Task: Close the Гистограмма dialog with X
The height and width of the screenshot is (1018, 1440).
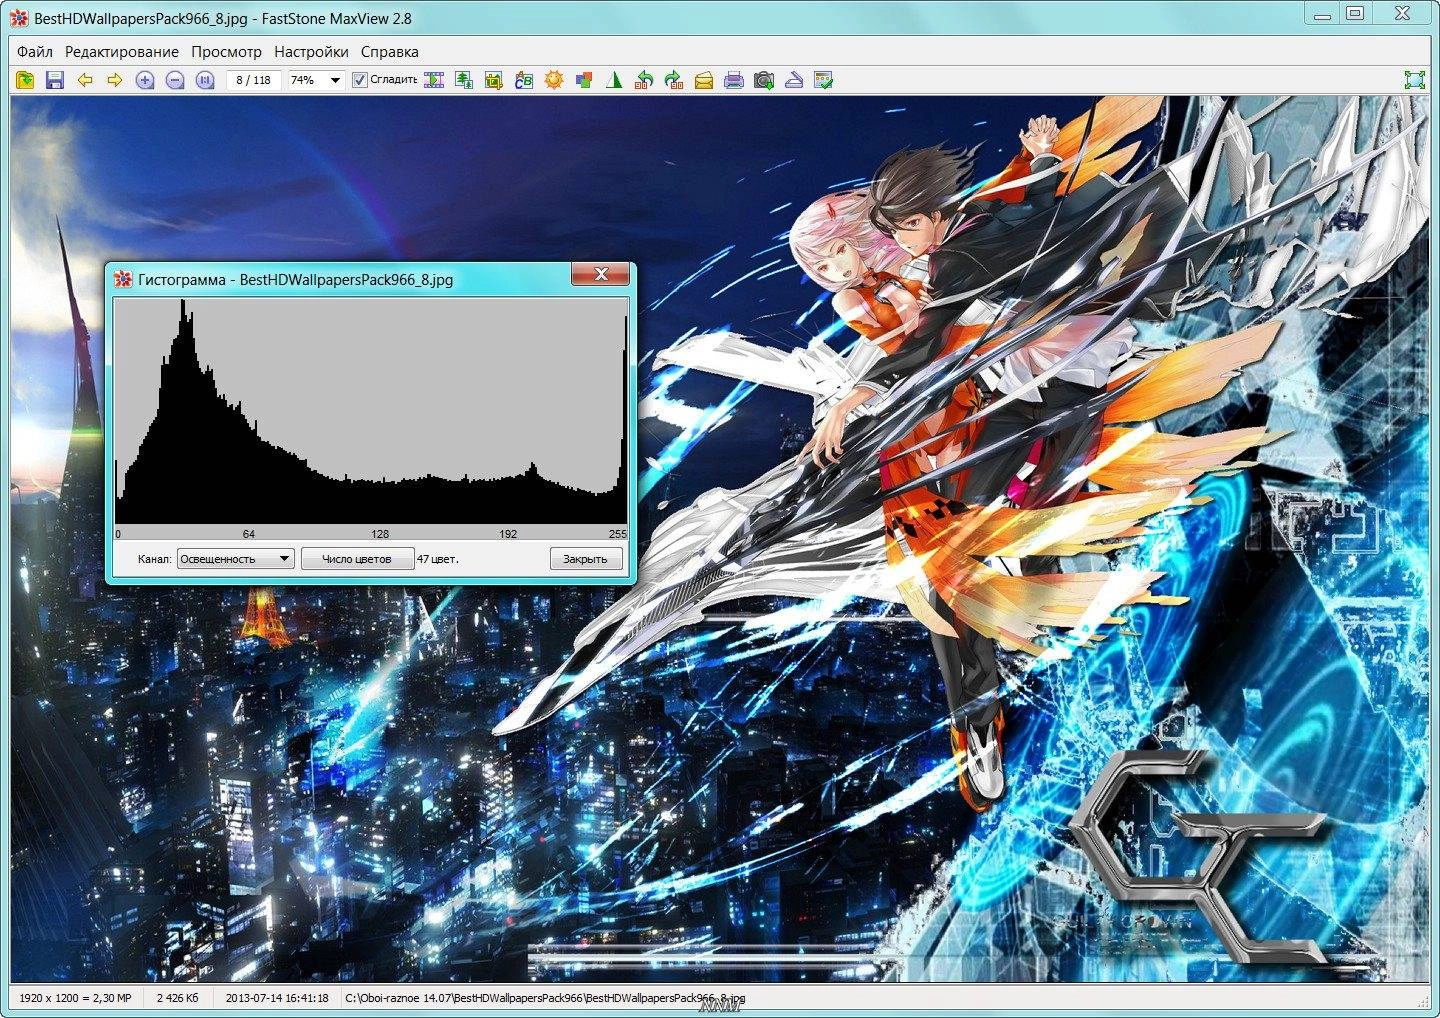Action: (601, 274)
